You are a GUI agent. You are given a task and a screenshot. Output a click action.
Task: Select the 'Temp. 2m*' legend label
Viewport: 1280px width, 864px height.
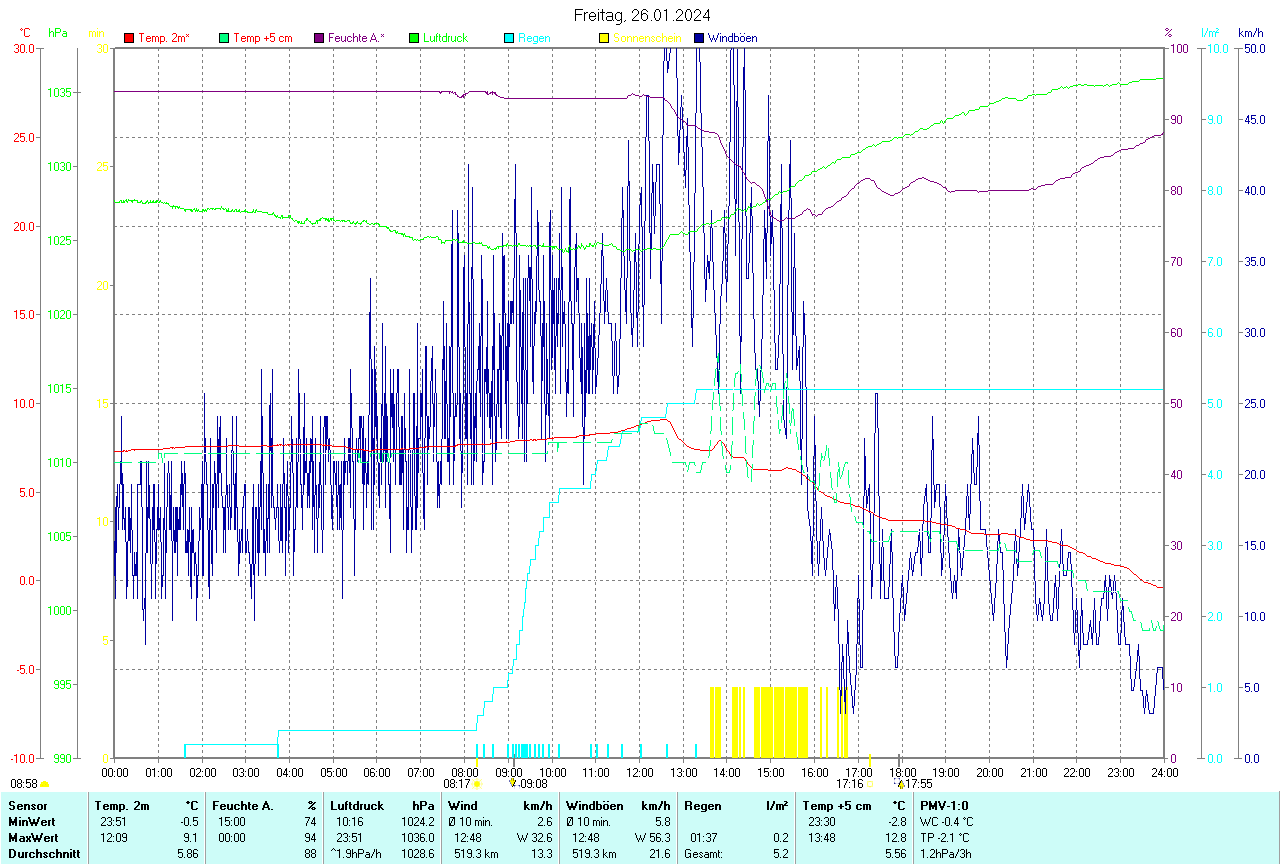pyautogui.click(x=164, y=38)
